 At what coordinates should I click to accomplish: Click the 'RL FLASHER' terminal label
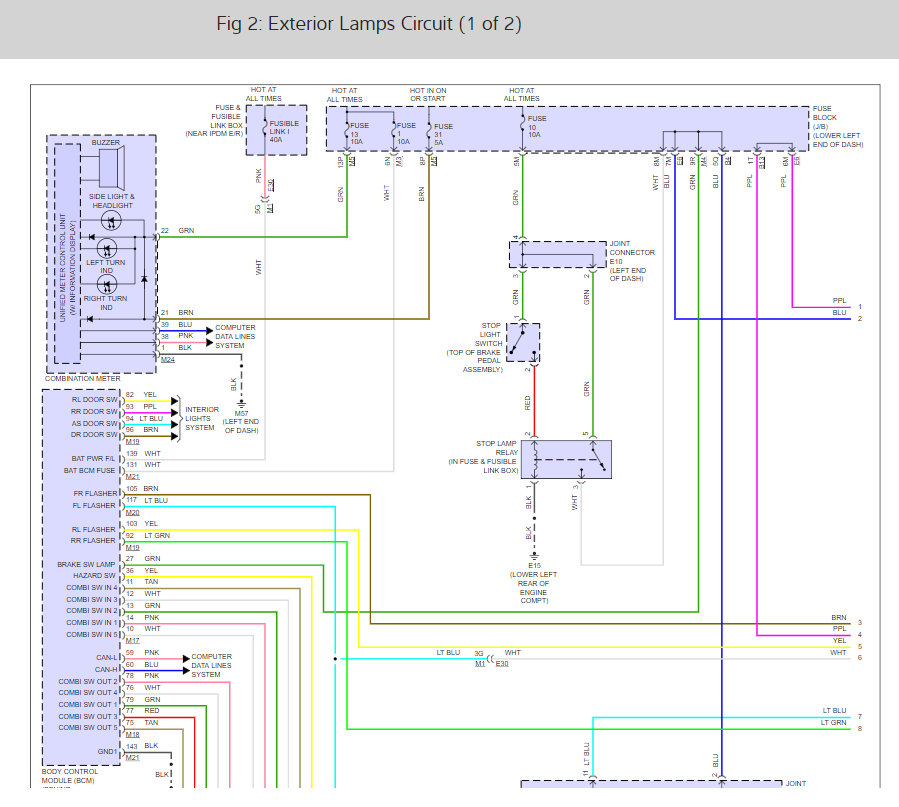pyautogui.click(x=93, y=530)
